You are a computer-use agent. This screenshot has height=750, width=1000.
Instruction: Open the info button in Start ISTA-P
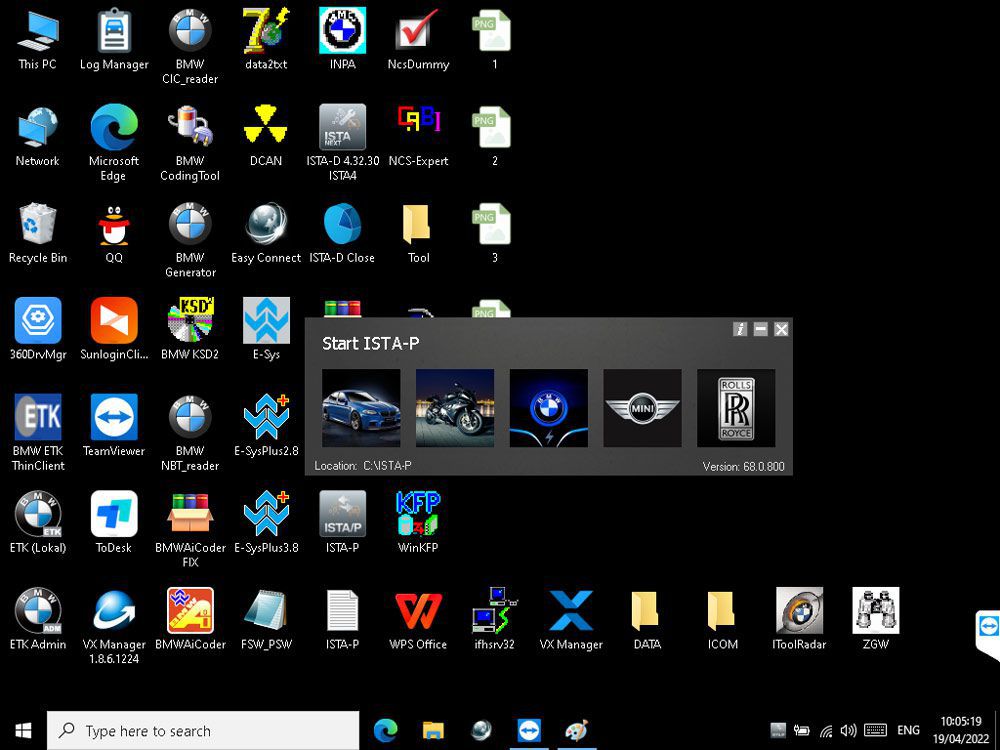(740, 329)
